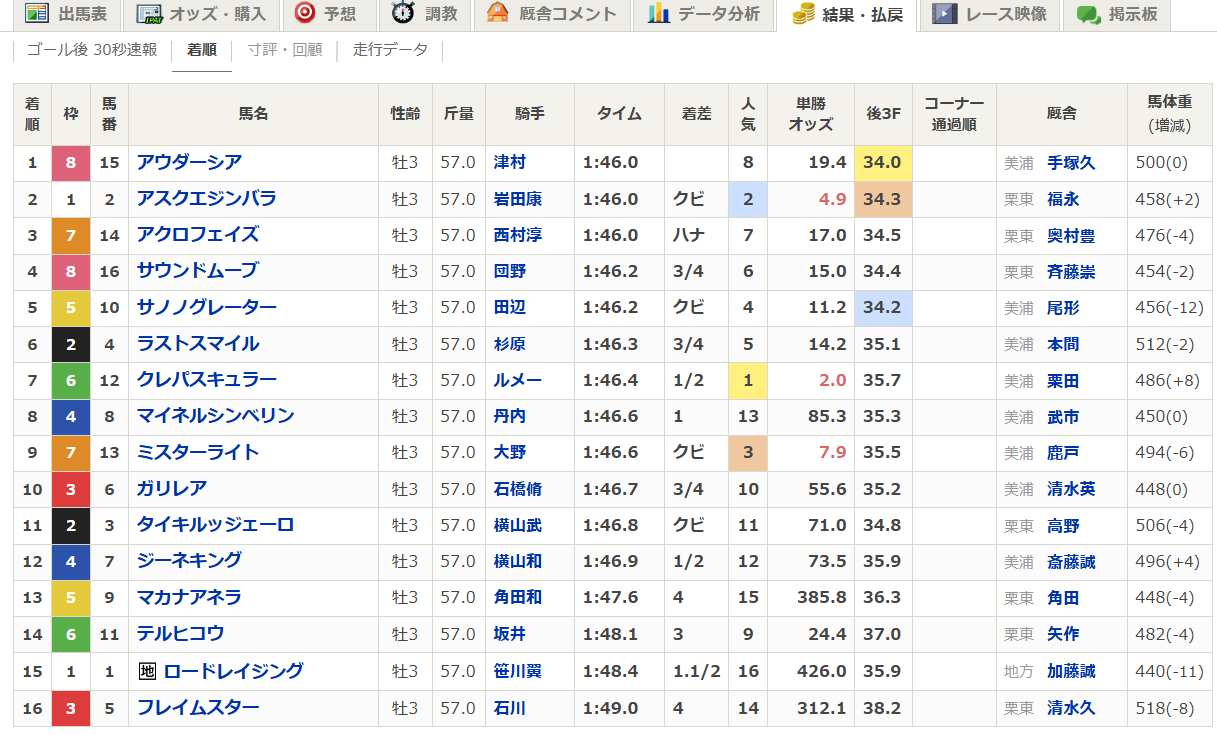Viewport: 1217px width, 735px height.
Task: Open trainer link 手塚久
Action: tap(1070, 163)
